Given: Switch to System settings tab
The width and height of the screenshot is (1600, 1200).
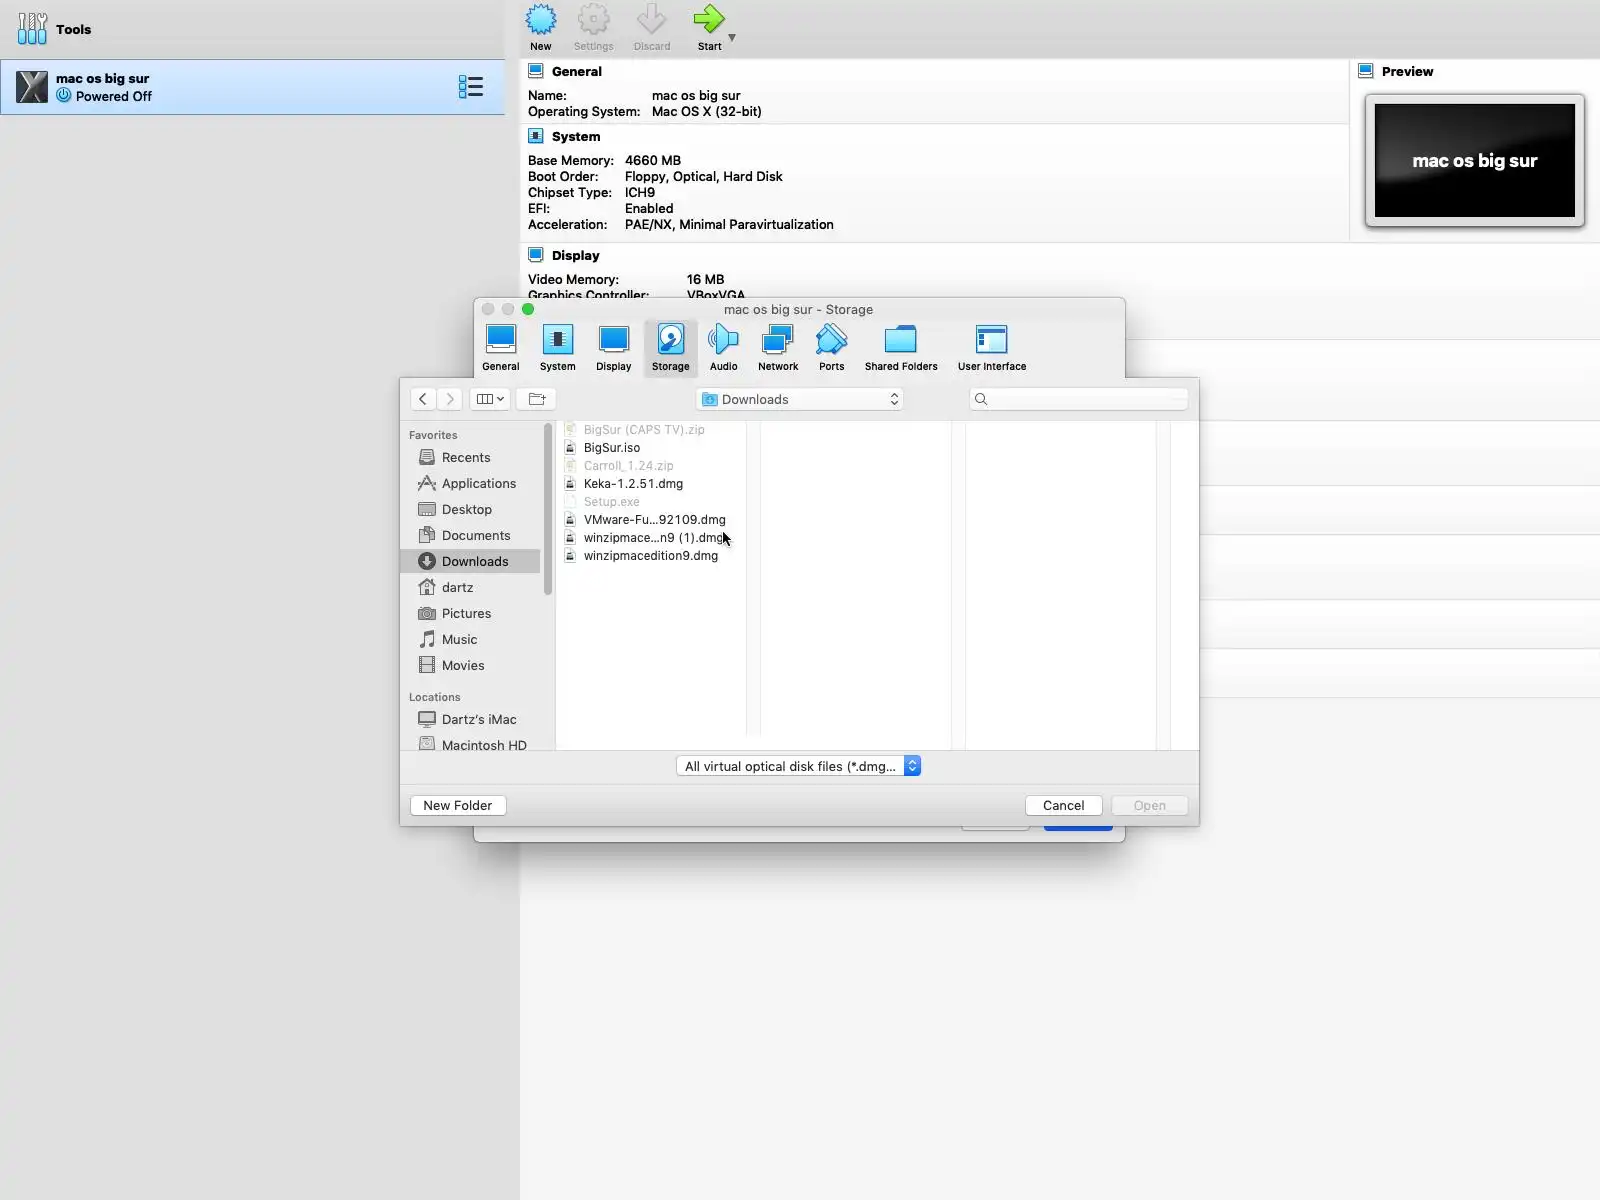Looking at the screenshot, I should (x=558, y=348).
